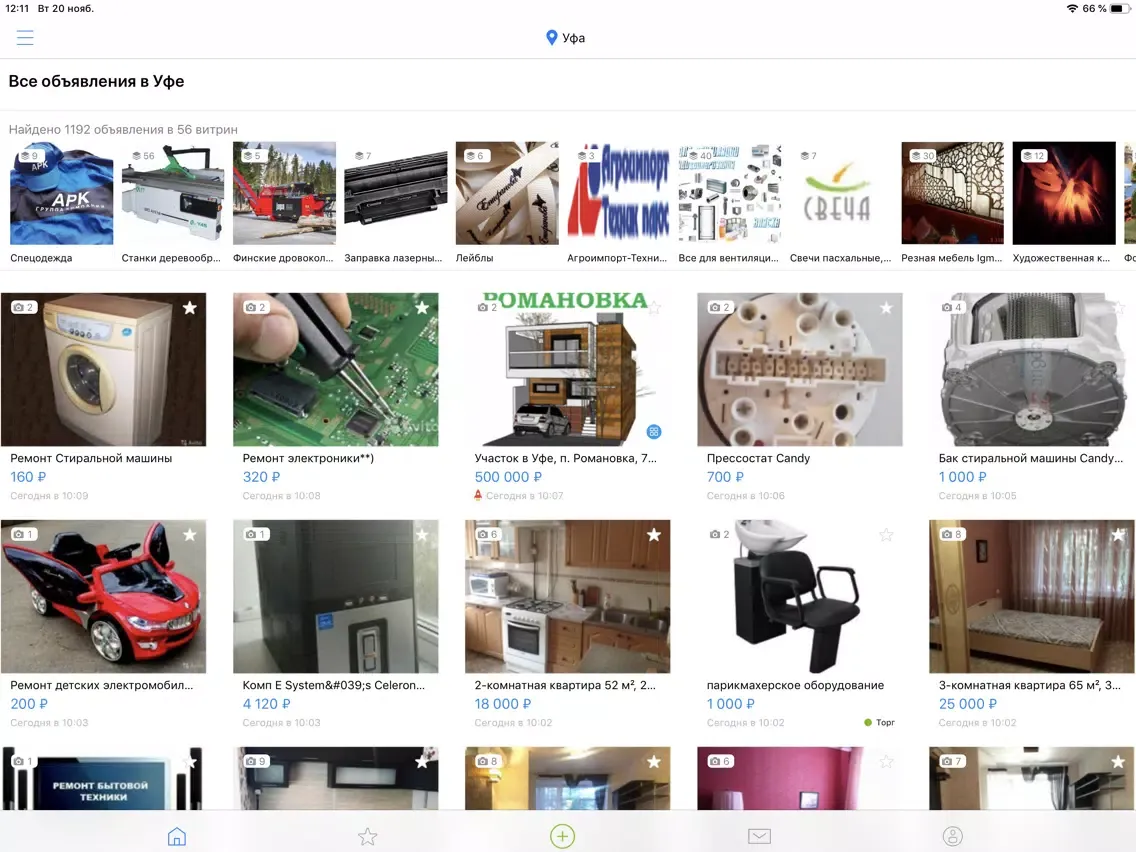Change the city location Уфа
The image size is (1136, 852).
pyautogui.click(x=565, y=38)
